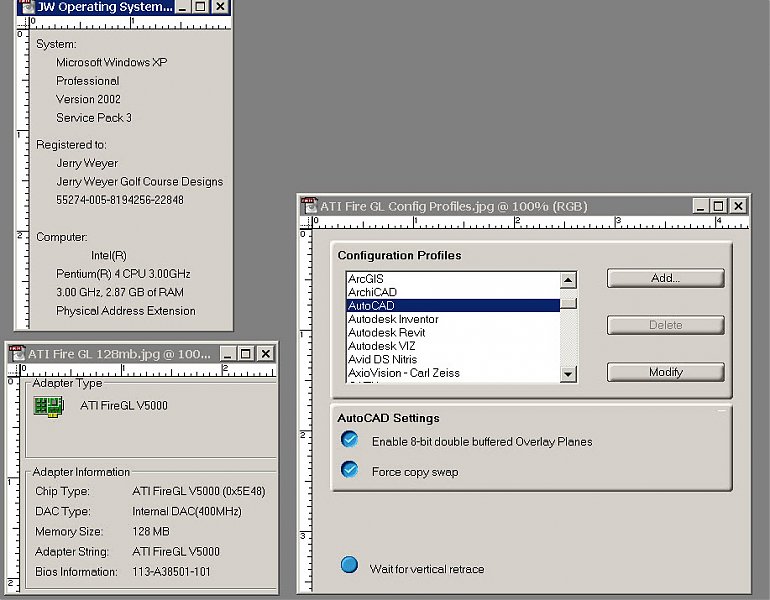
Task: Click the document icon in ATI Fire GL 128mb title bar
Action: click(x=17, y=354)
